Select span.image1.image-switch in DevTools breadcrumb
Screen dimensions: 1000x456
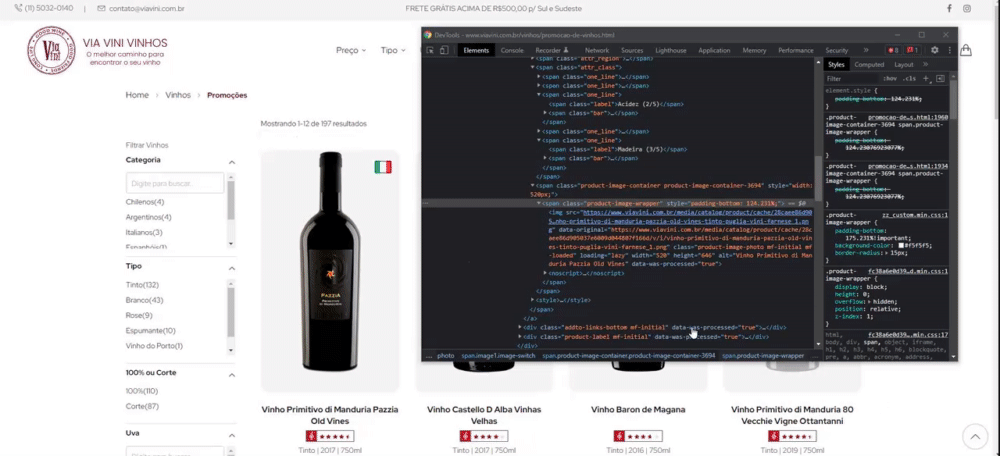coord(499,356)
